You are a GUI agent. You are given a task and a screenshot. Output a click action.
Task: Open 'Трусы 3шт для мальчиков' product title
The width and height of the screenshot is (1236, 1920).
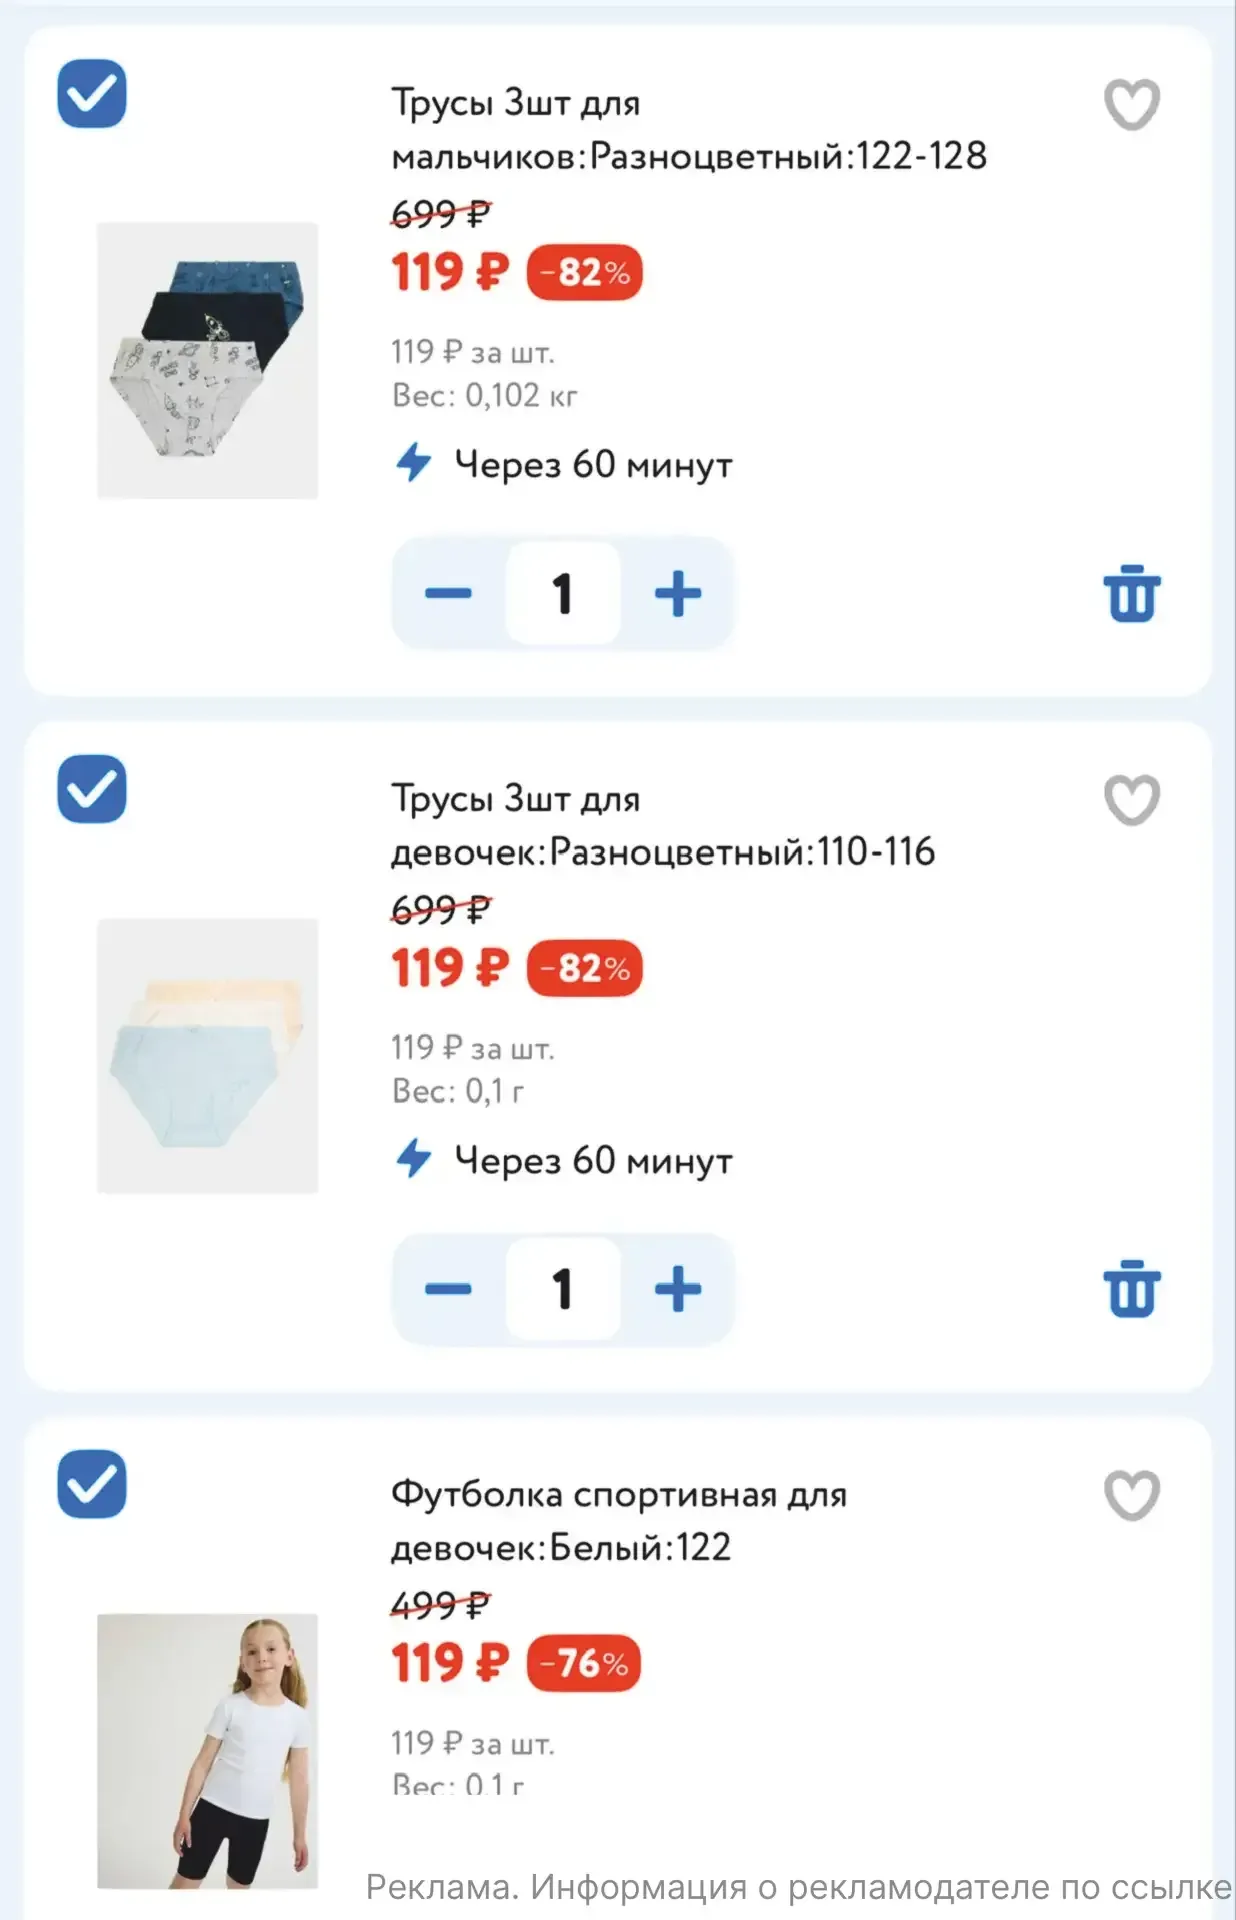688,129
